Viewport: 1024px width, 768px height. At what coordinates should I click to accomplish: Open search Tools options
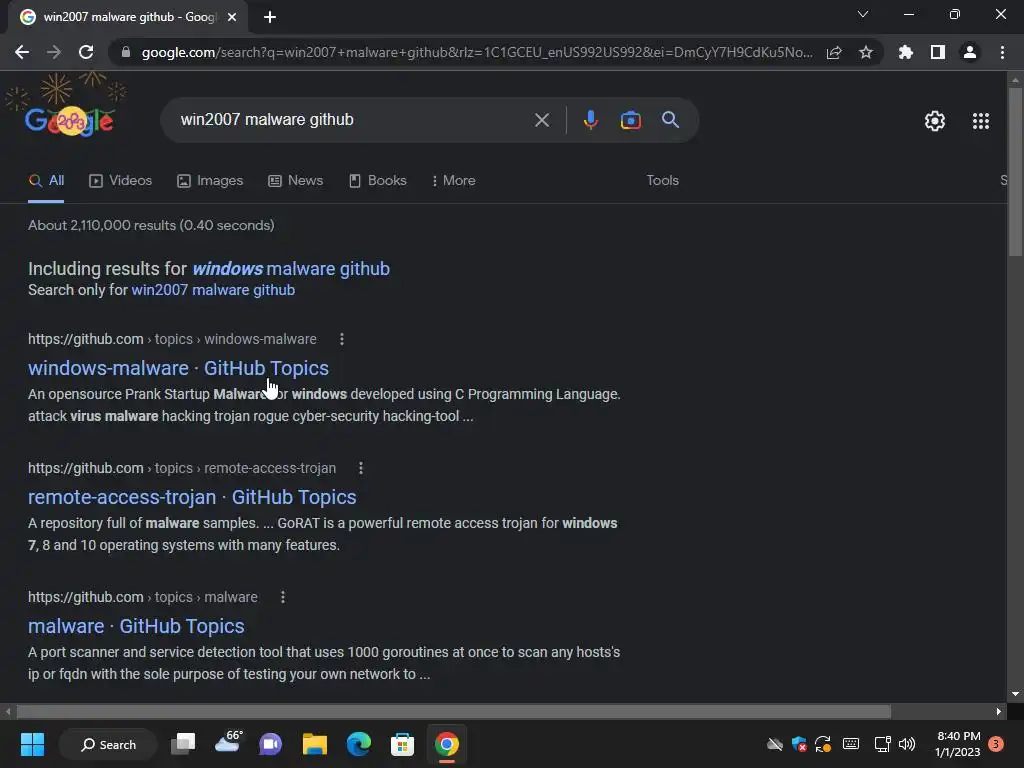coord(662,181)
